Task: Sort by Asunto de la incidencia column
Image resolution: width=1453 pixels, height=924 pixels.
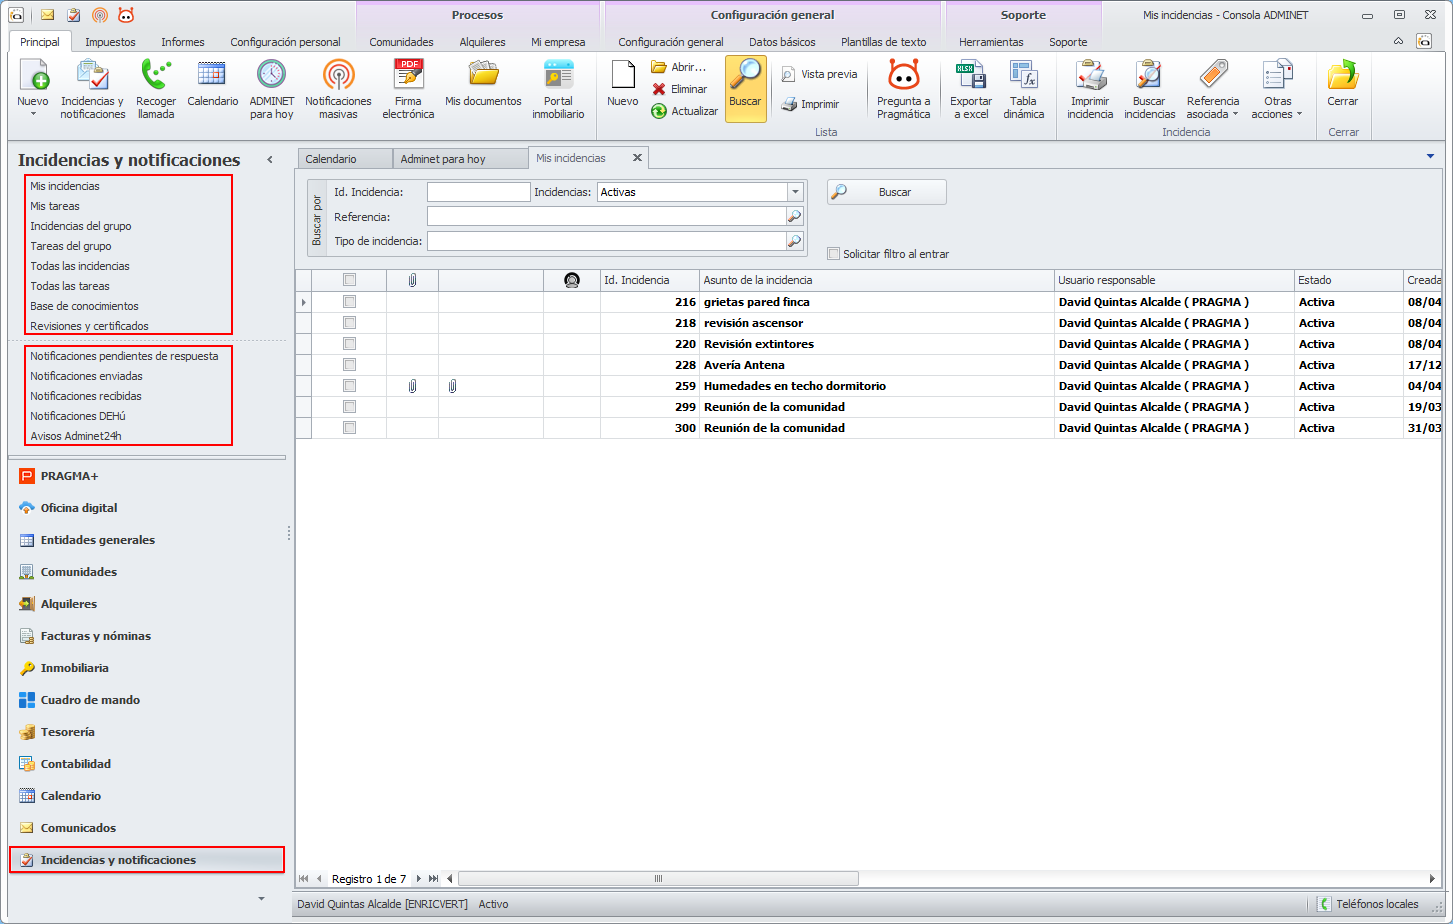Action: [876, 280]
